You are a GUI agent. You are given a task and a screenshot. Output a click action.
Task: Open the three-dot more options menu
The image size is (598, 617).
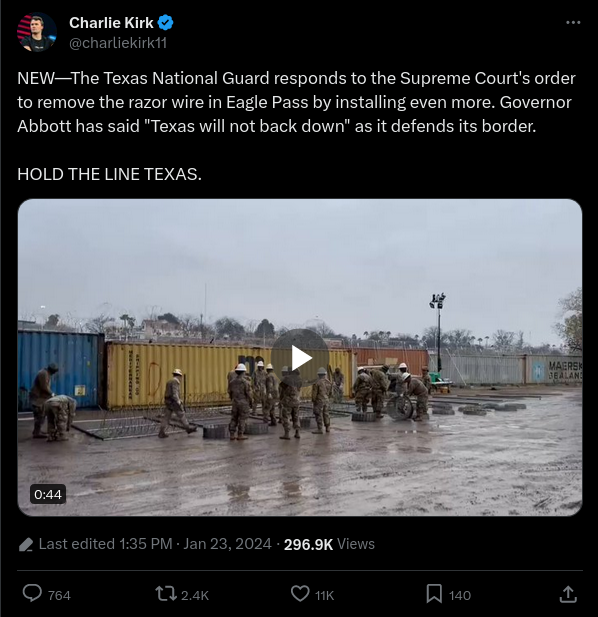point(573,23)
